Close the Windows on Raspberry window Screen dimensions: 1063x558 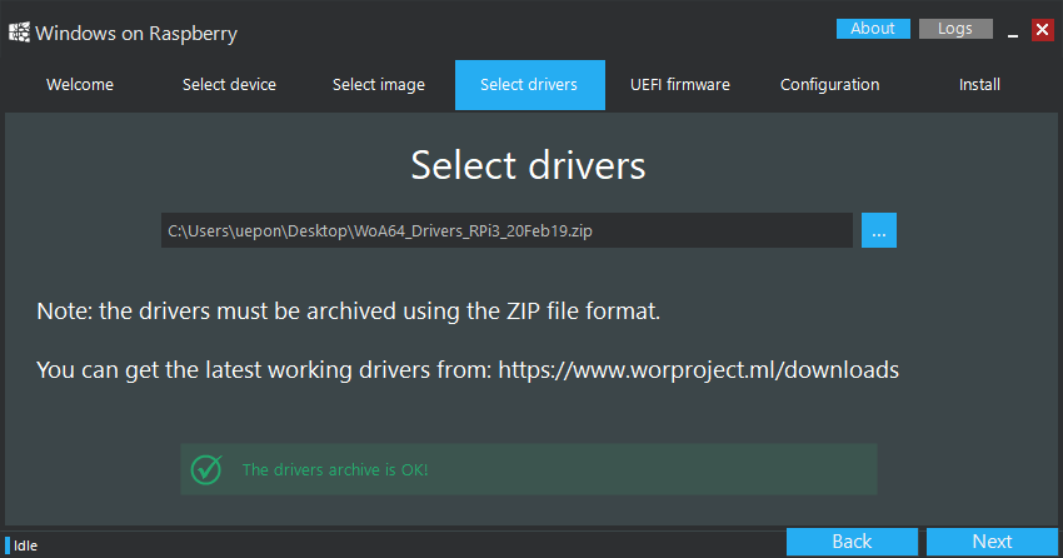(1042, 30)
